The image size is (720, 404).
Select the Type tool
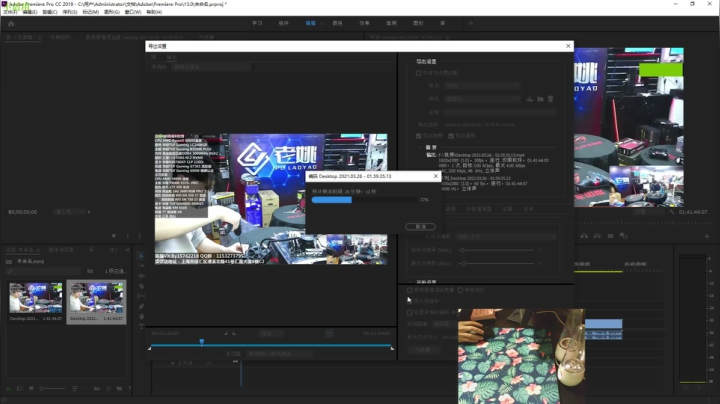coord(141,326)
